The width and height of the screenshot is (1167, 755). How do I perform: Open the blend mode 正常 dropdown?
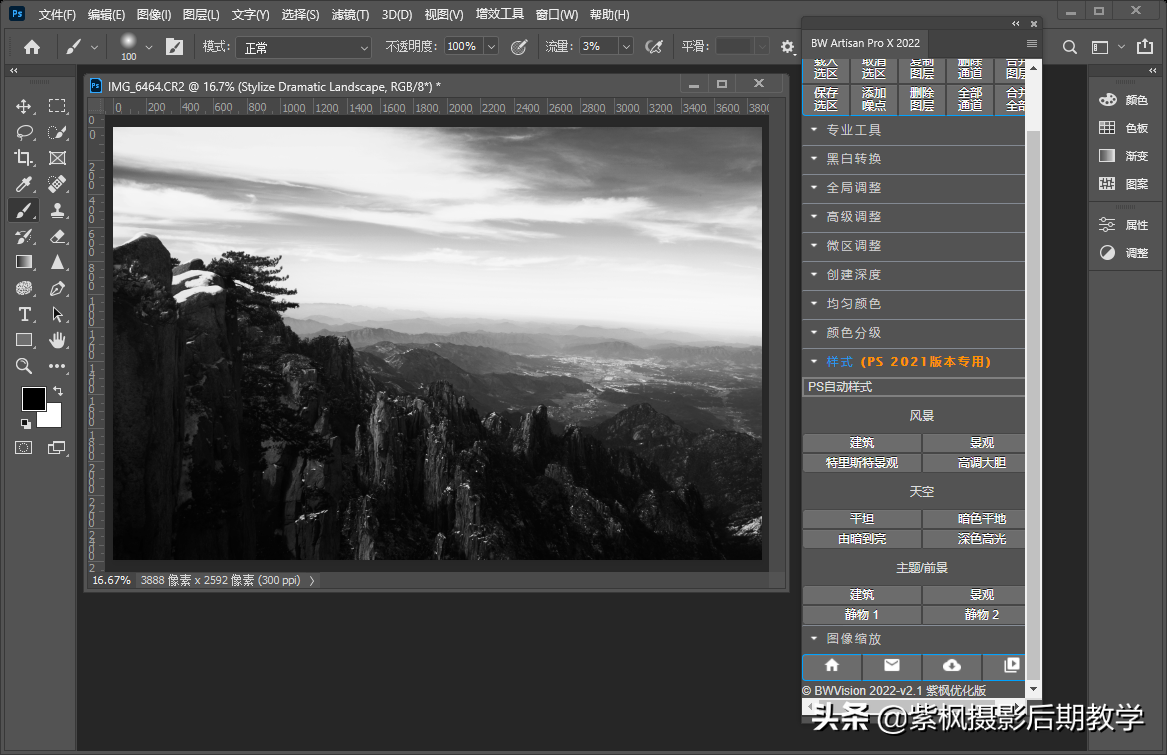[304, 47]
